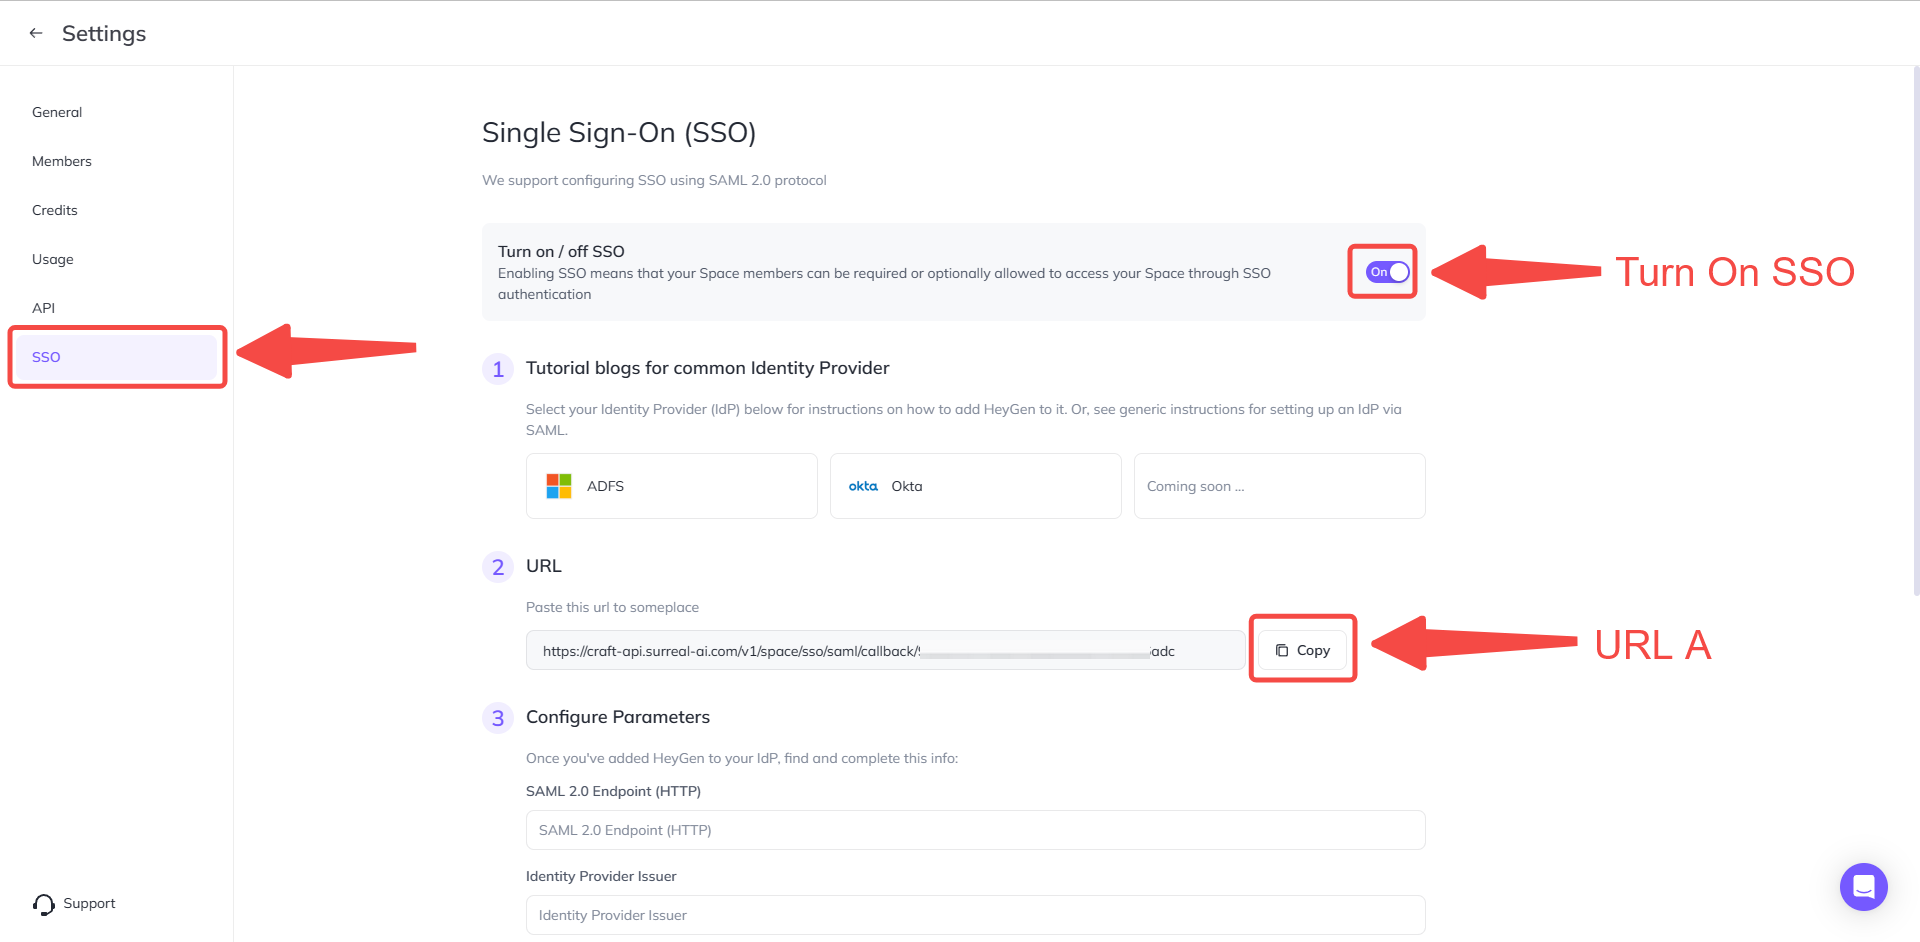Click the 'Configure Parameters' section title
The height and width of the screenshot is (942, 1920).
(618, 717)
